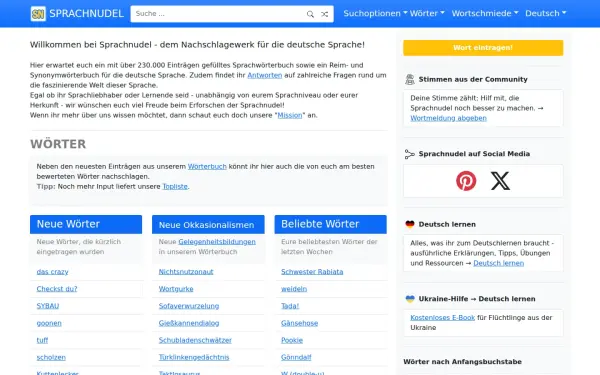Open the Pinterest social media icon
The height and width of the screenshot is (375, 600).
(466, 181)
